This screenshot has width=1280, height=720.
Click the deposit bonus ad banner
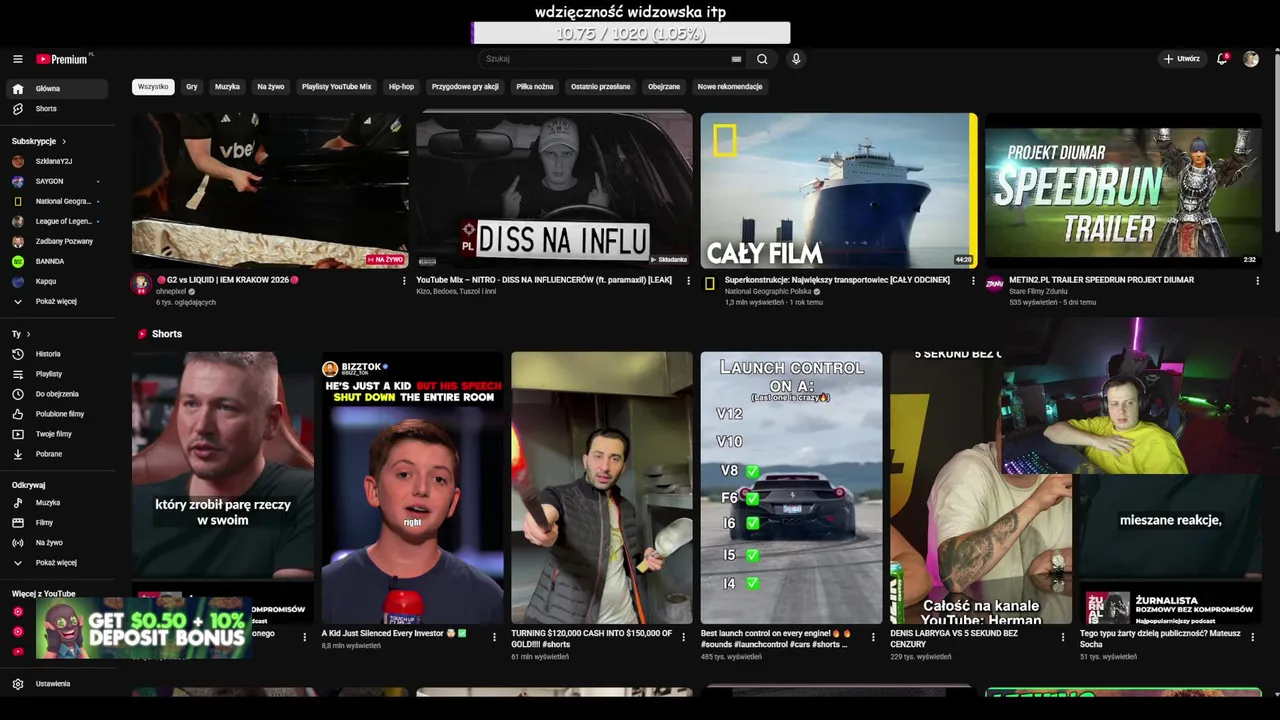(x=142, y=629)
